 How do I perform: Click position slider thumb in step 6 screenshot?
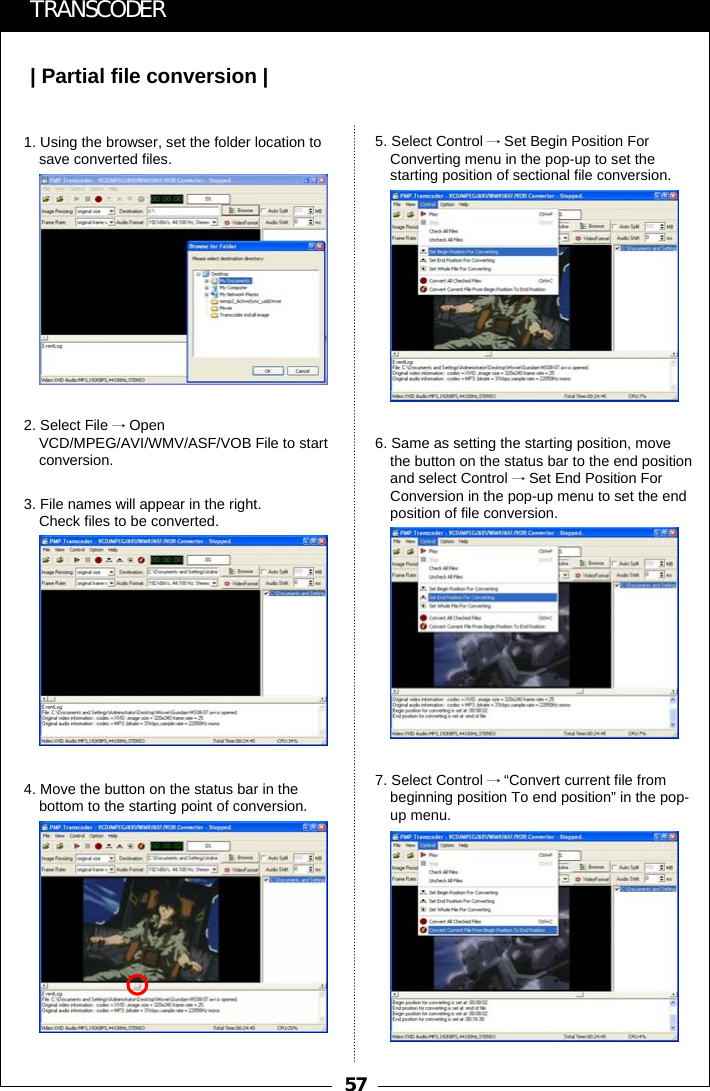coord(580,691)
